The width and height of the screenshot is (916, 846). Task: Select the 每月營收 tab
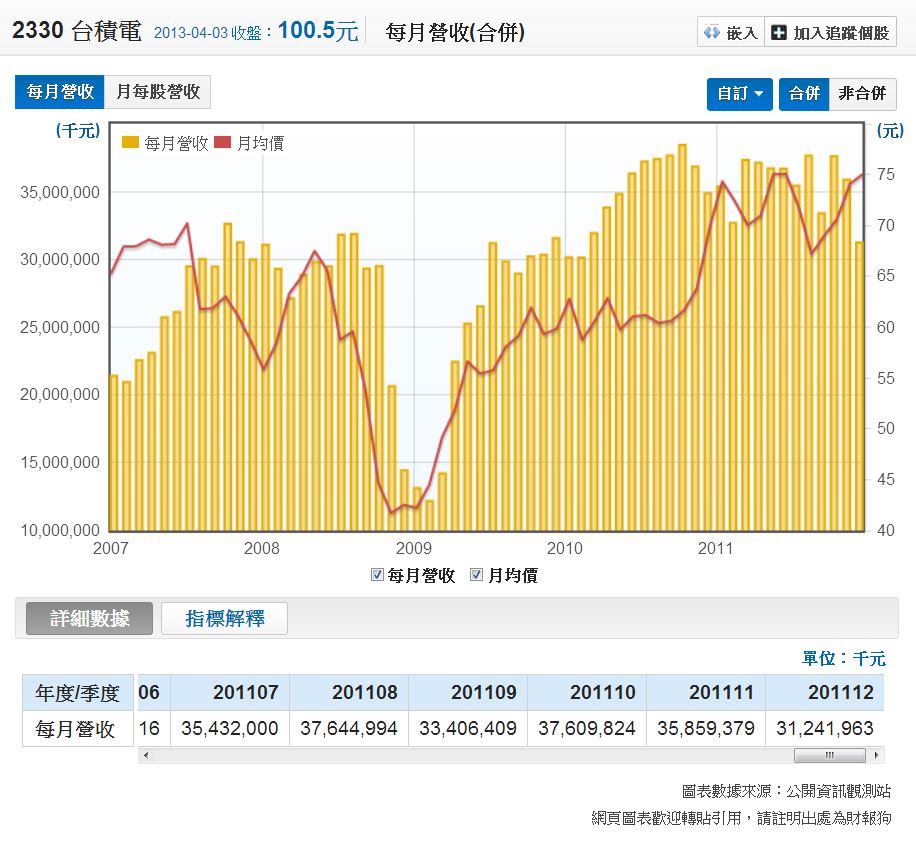click(60, 92)
